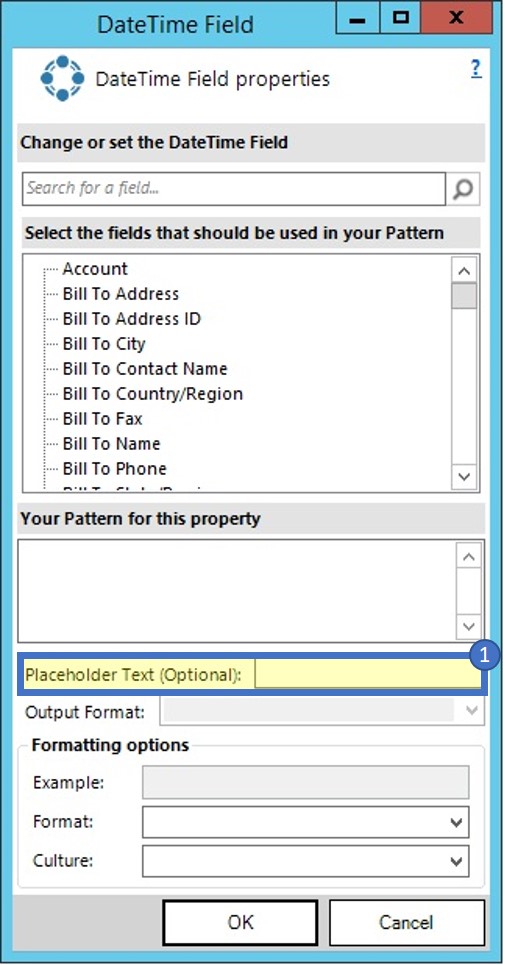Open the Output Format dropdown
505x965 pixels.
[x=322, y=711]
